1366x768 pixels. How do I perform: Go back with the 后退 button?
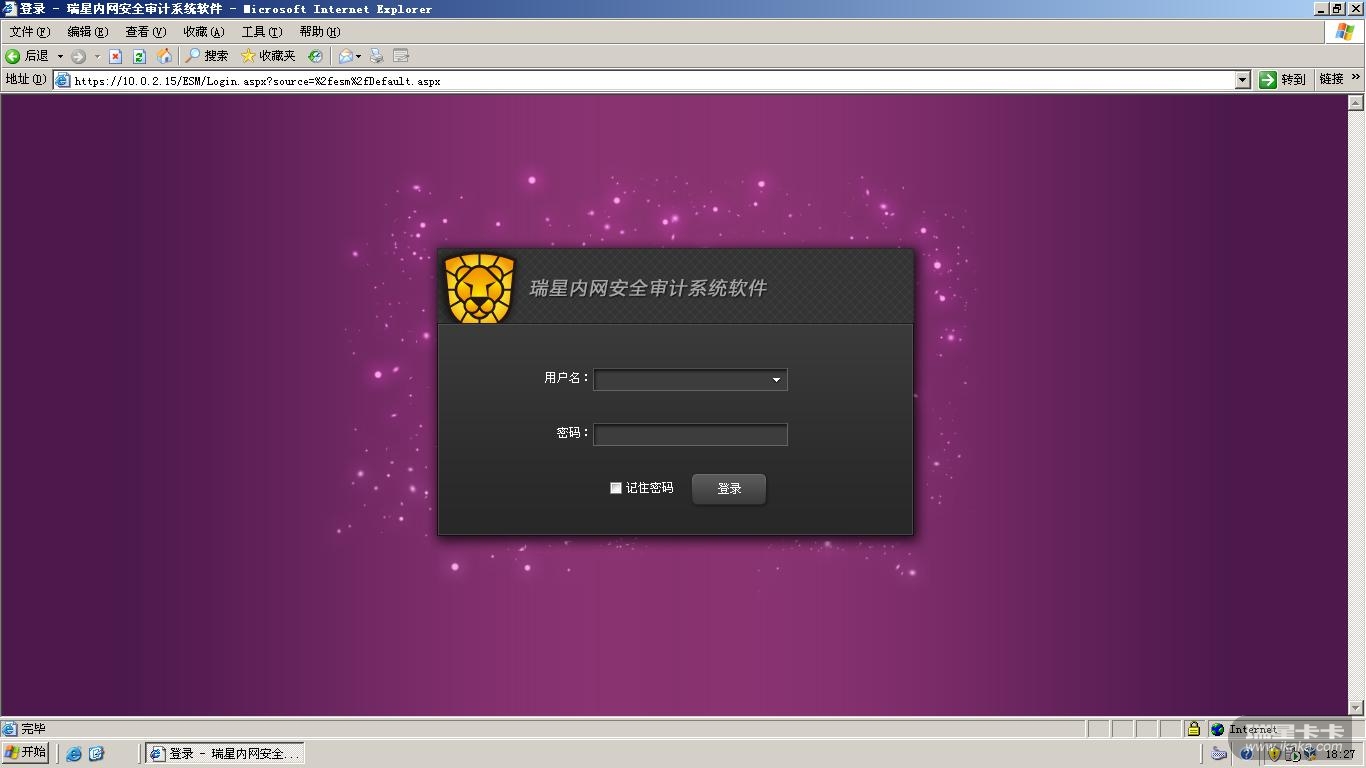pyautogui.click(x=27, y=56)
